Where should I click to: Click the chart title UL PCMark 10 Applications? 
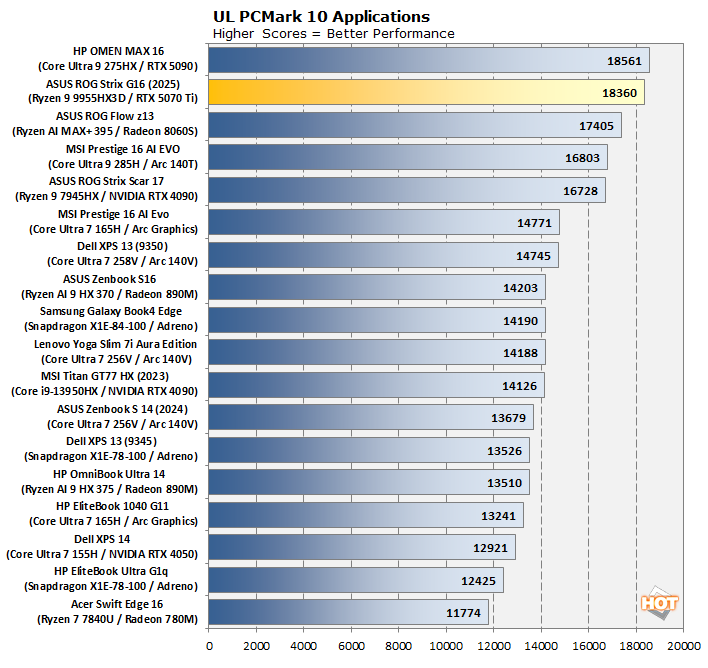click(321, 17)
